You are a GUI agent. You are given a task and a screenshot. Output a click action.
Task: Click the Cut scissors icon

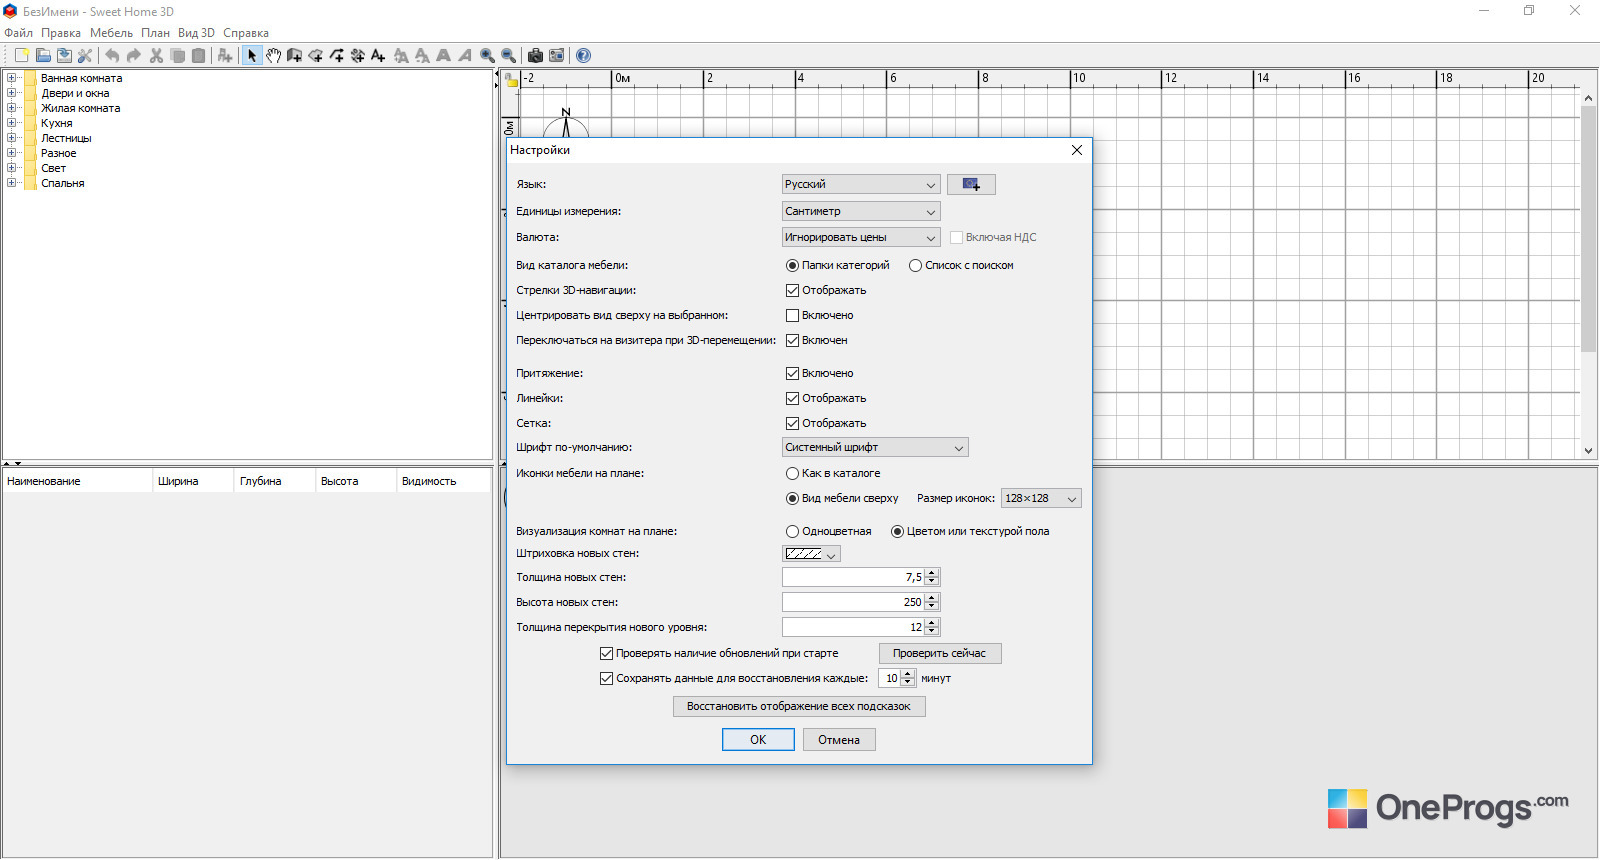(x=156, y=56)
